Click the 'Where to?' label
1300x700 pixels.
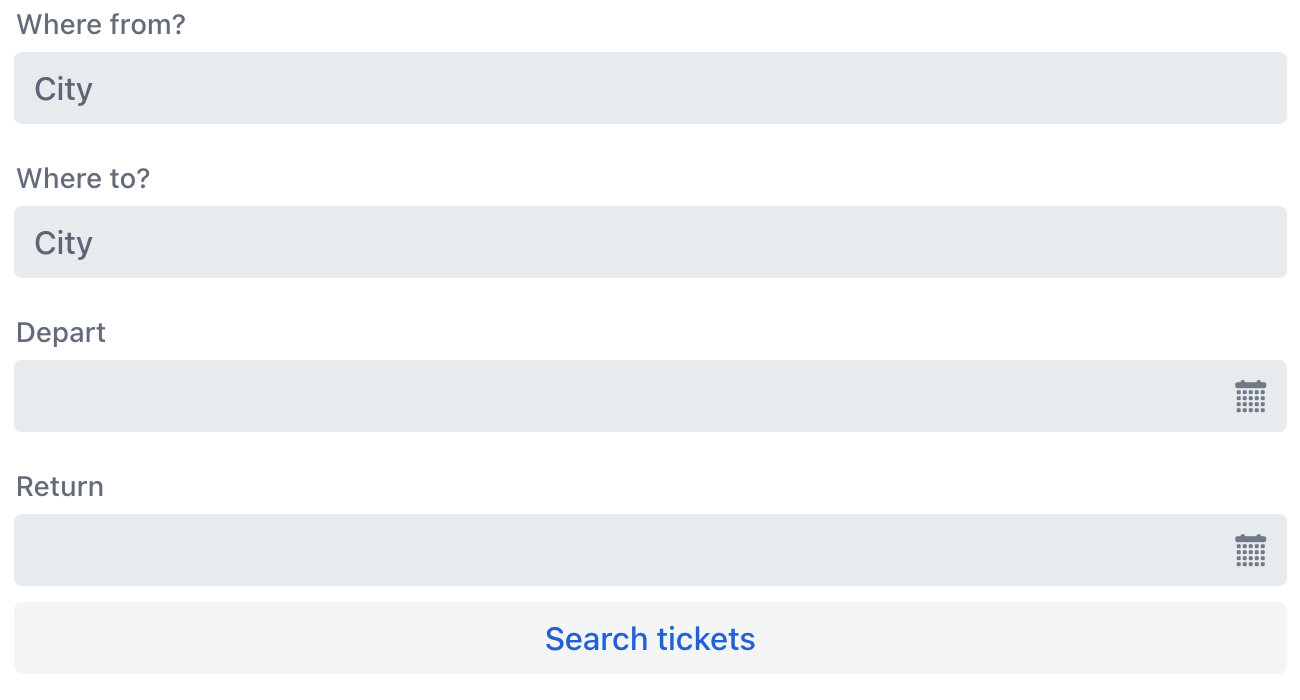tap(83, 179)
